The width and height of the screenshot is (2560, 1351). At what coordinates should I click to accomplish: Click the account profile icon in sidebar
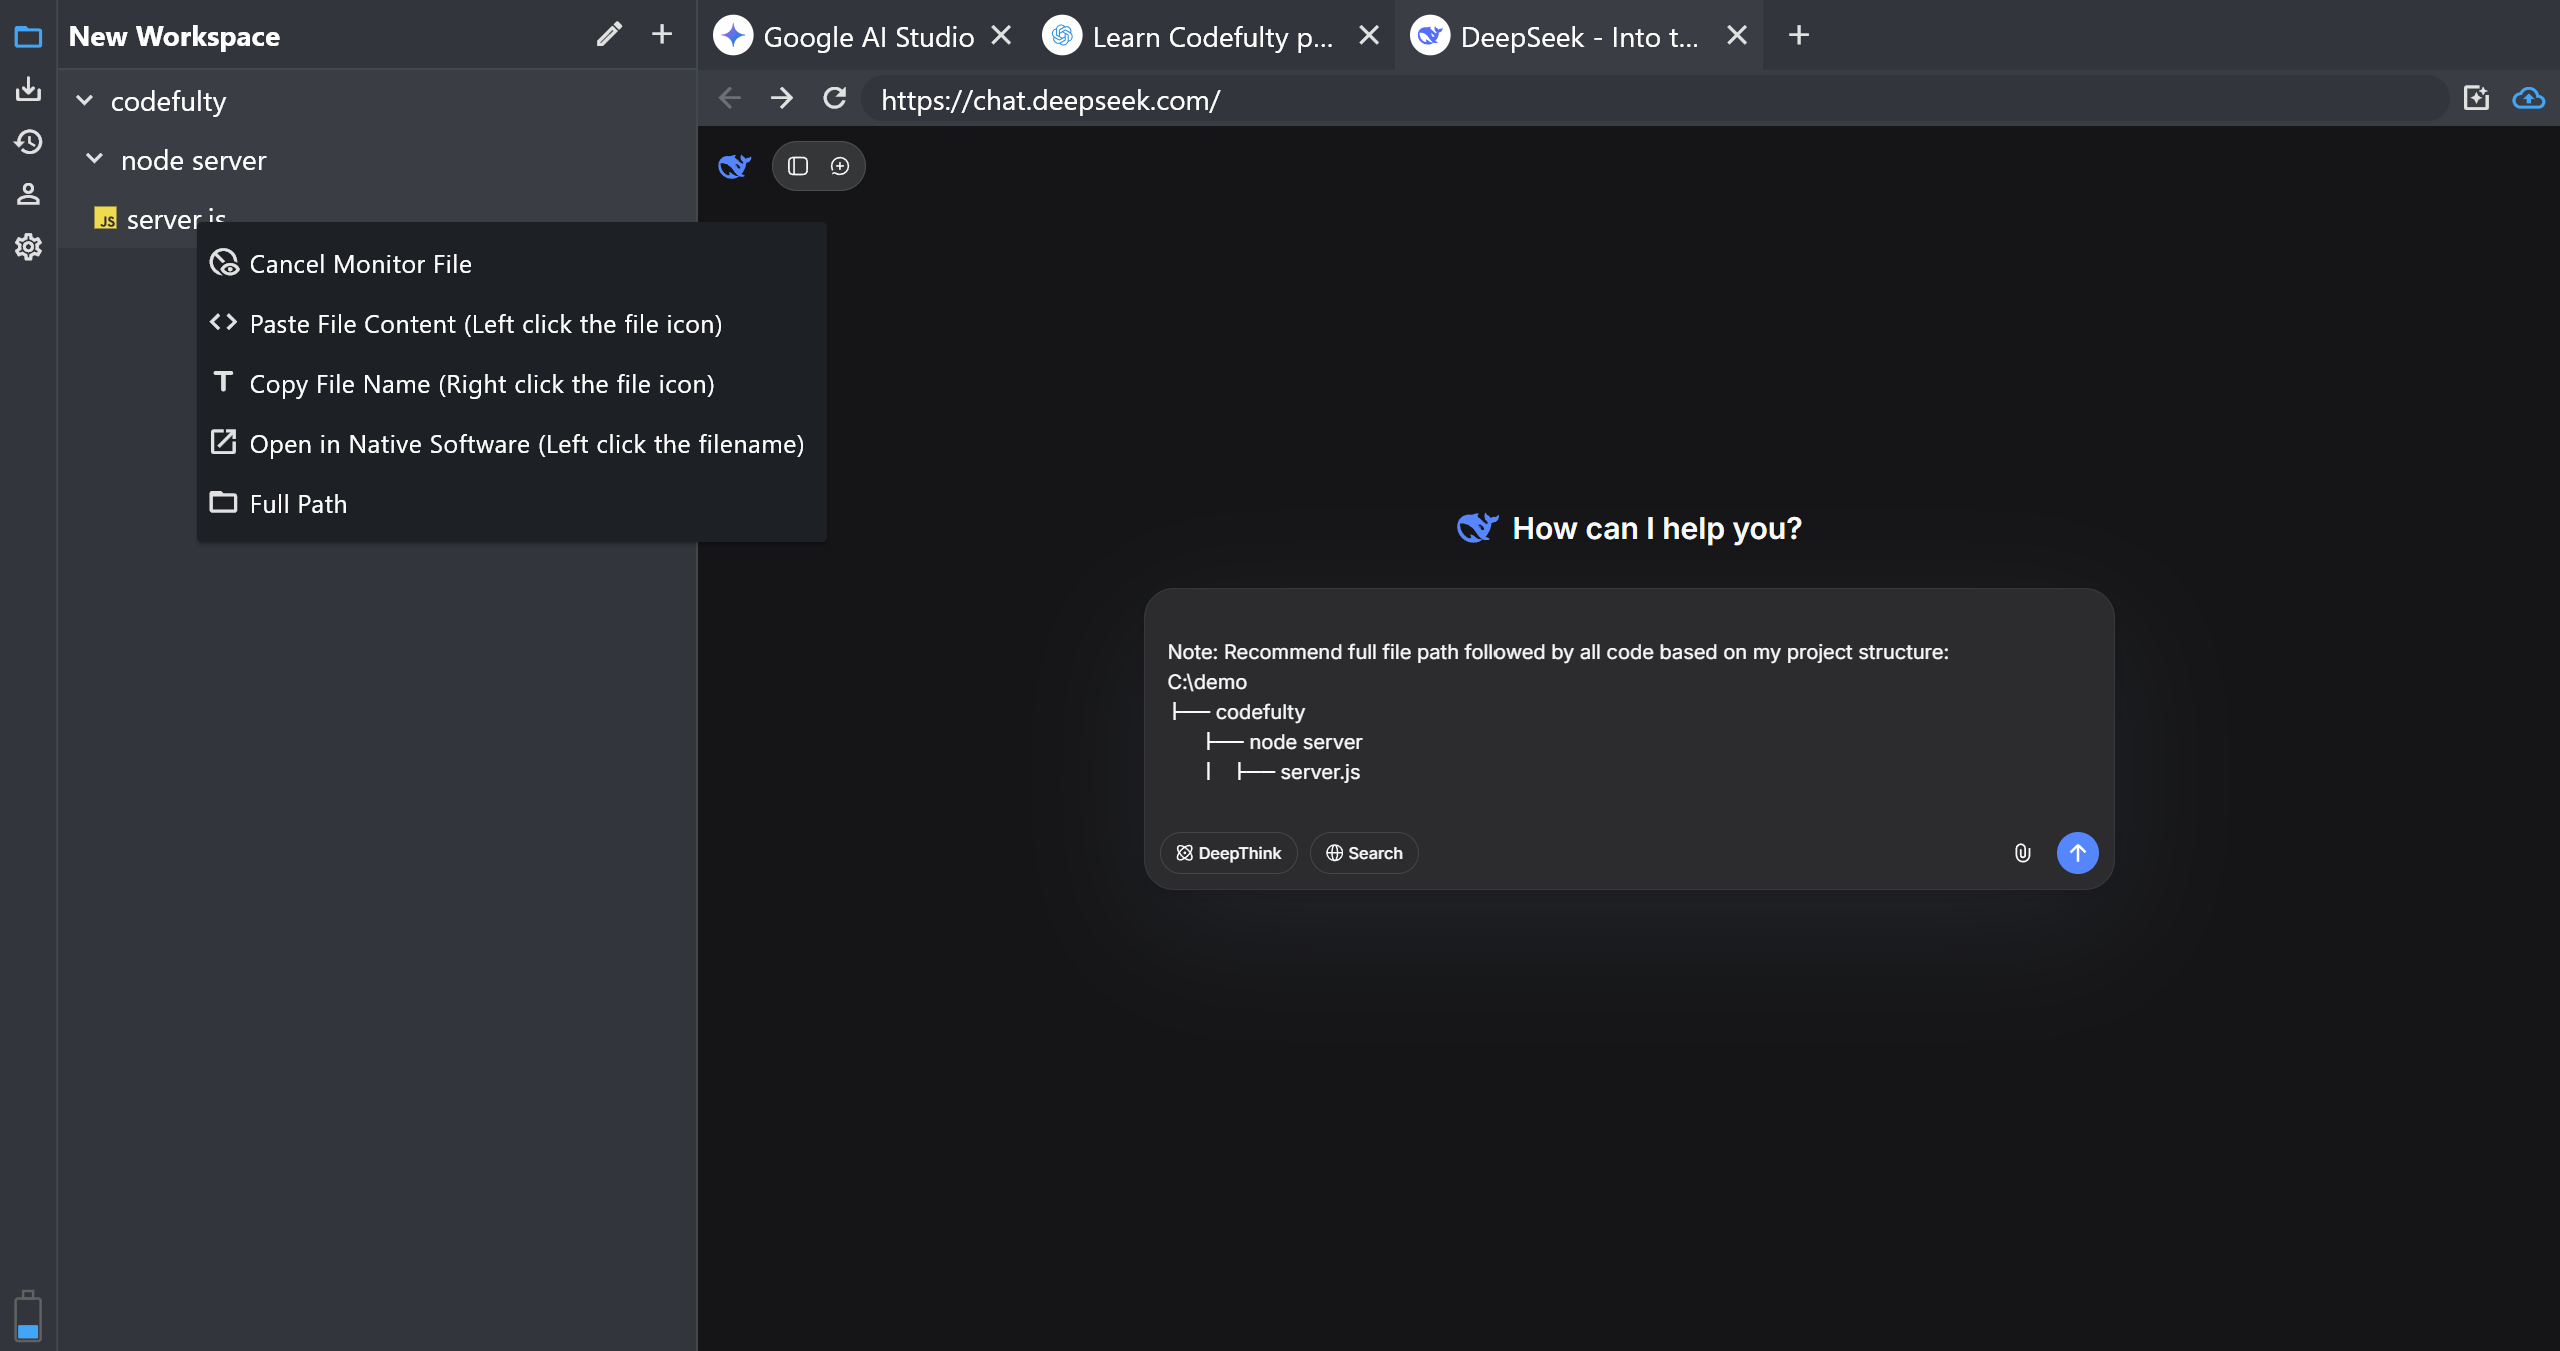28,194
